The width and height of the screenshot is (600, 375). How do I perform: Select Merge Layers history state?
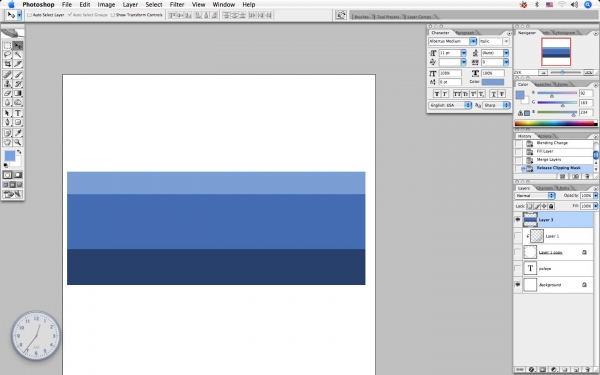tap(549, 160)
